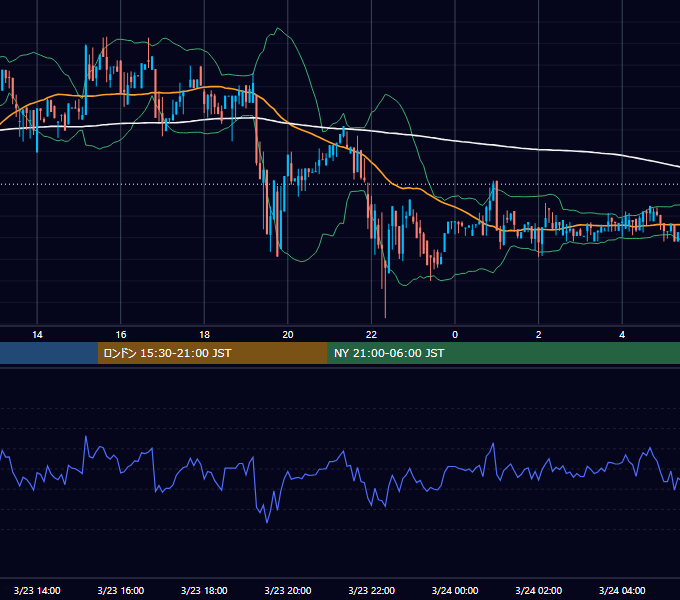
Task: Click the 4 hour label on price chart axis
Action: (x=622, y=335)
